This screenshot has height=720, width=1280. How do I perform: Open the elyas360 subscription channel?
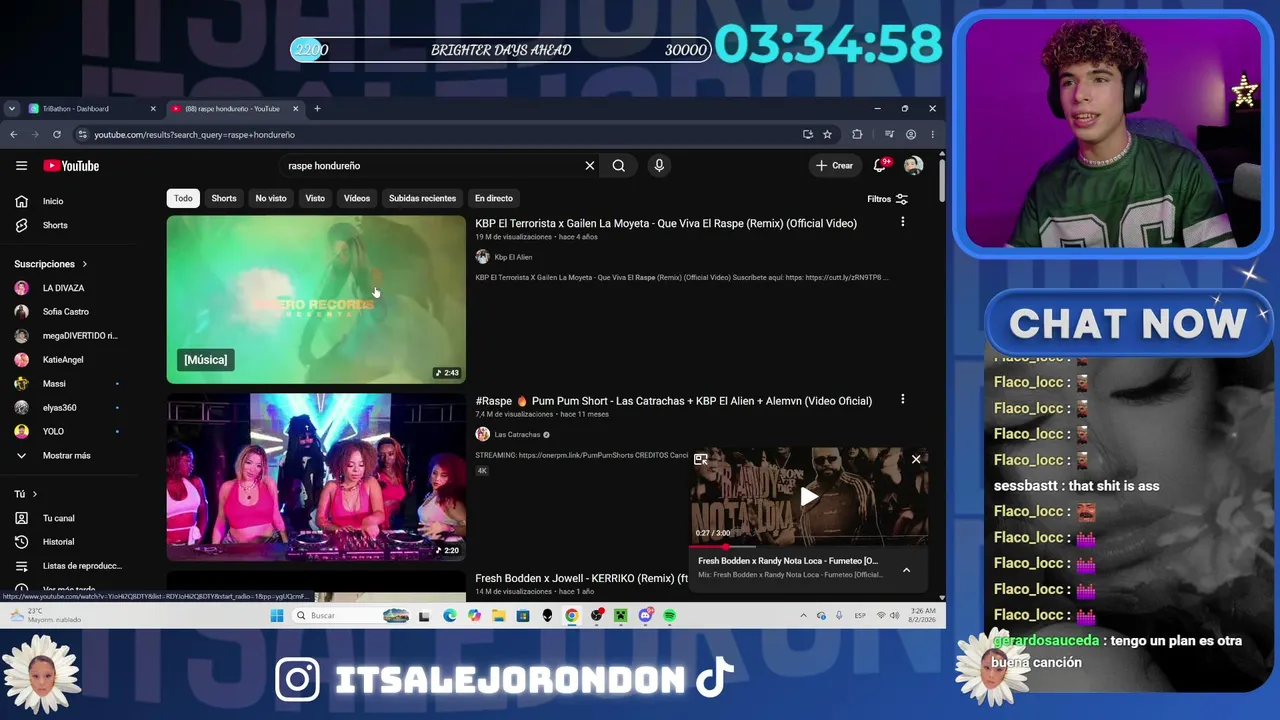click(x=60, y=408)
